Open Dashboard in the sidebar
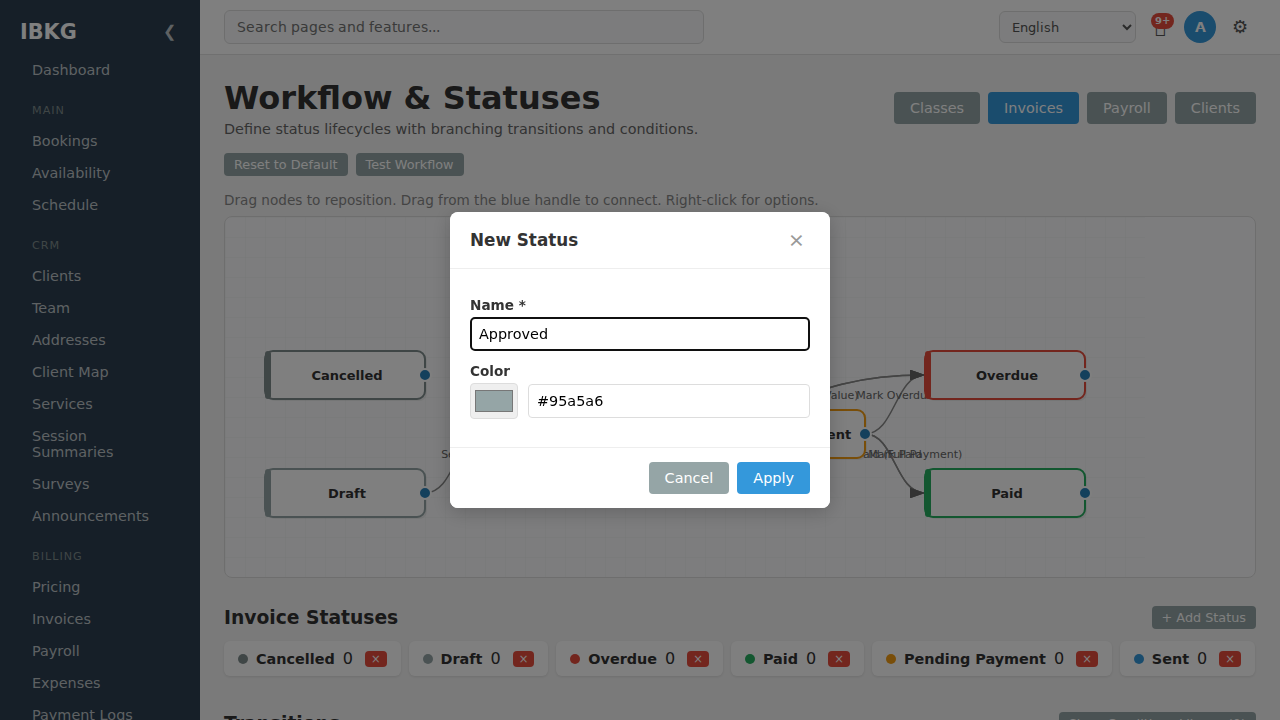1280x720 pixels. (71, 70)
